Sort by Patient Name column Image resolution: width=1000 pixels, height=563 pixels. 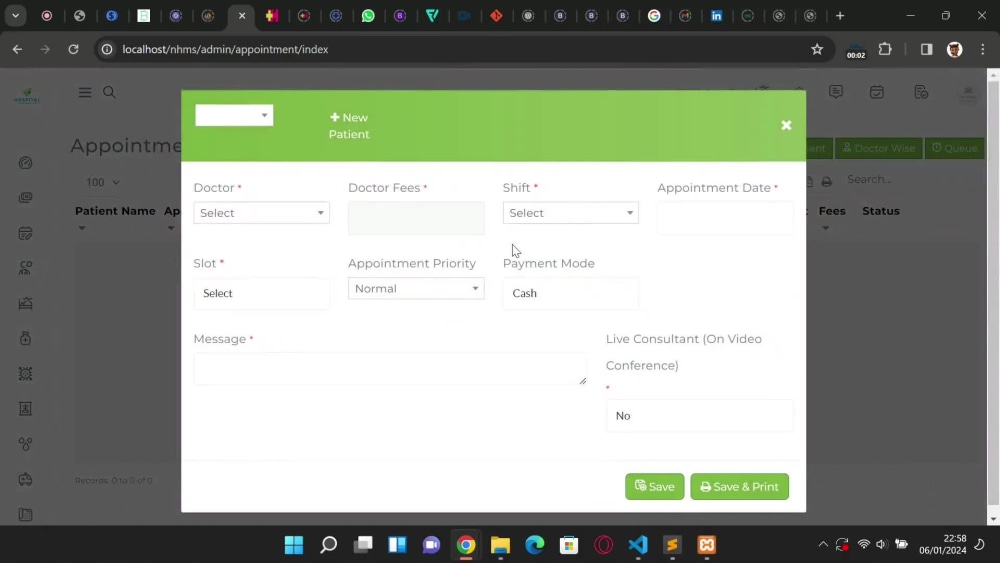(115, 211)
